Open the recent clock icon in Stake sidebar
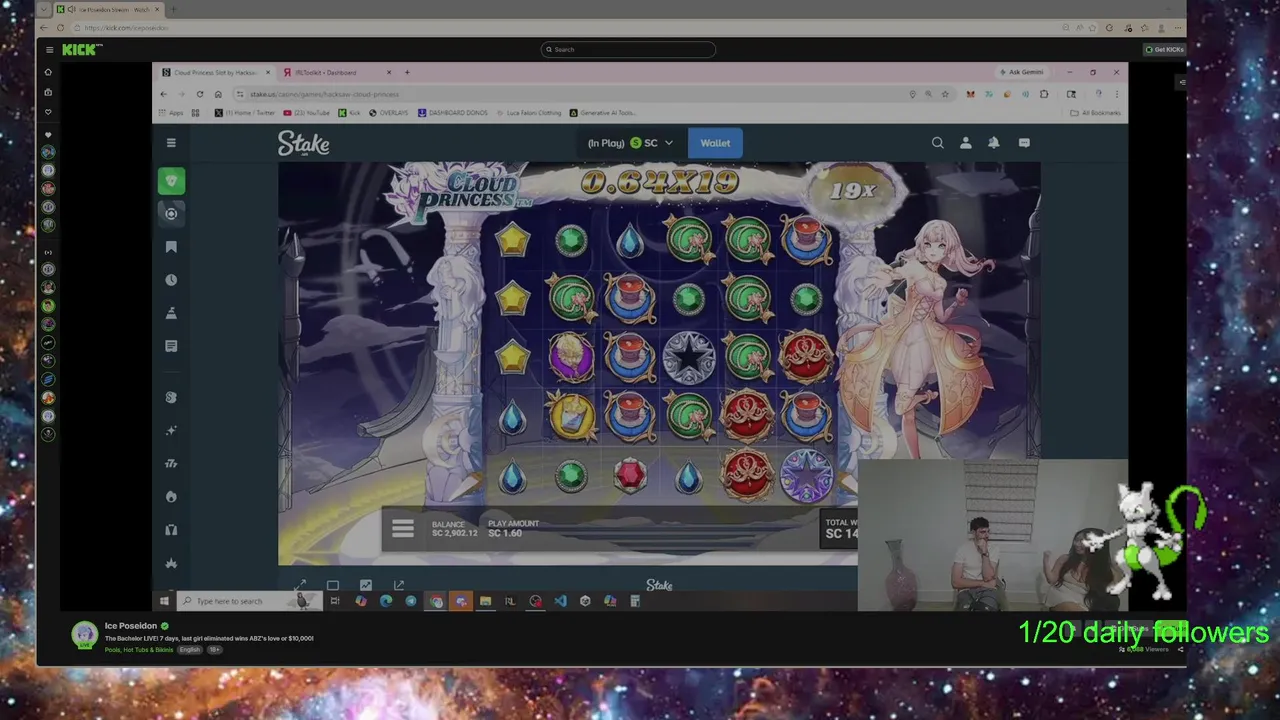Viewport: 1280px width, 720px height. (171, 280)
